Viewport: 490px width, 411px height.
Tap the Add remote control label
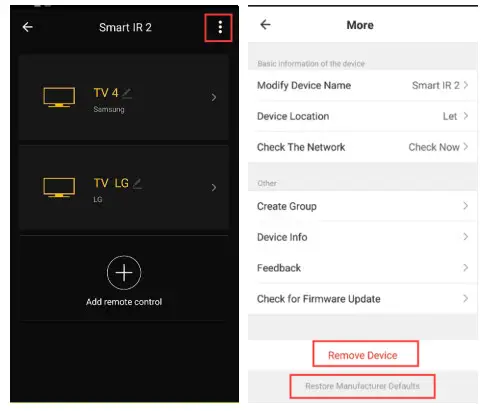coord(124,302)
